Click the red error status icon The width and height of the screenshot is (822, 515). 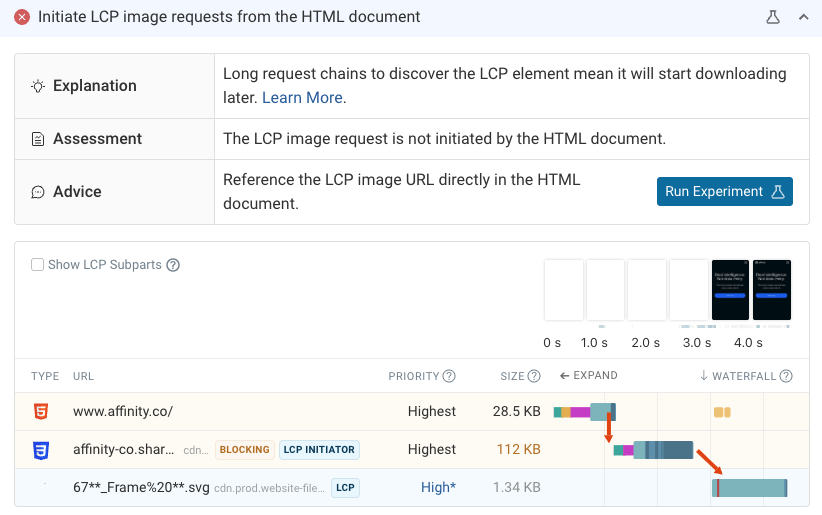(22, 17)
